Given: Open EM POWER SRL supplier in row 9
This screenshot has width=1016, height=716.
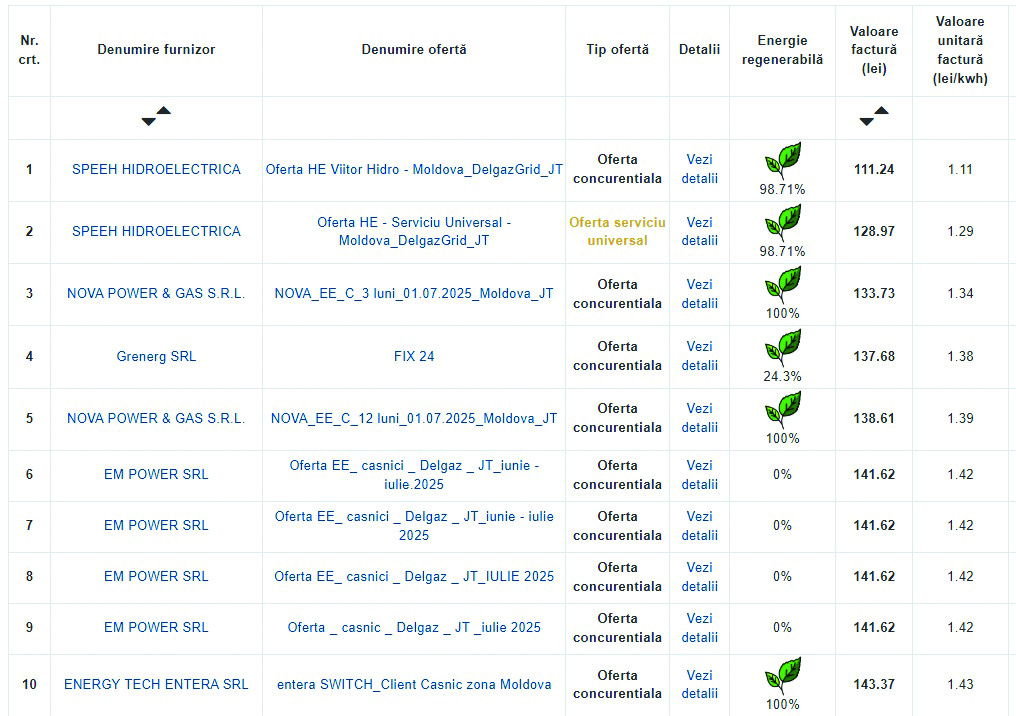Looking at the screenshot, I should (x=156, y=627).
